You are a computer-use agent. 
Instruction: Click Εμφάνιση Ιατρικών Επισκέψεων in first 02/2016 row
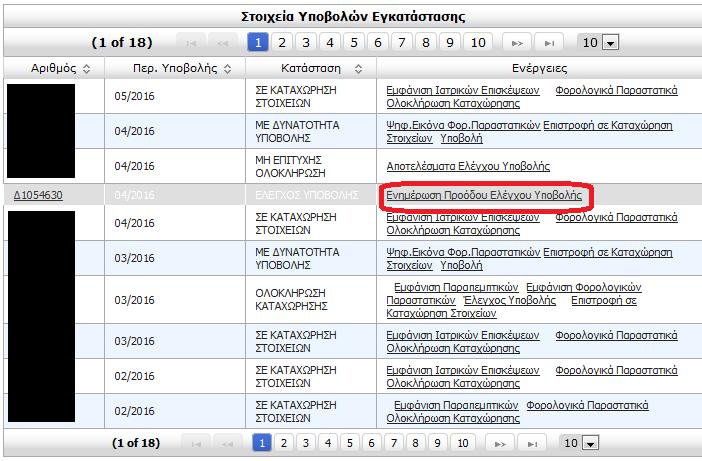pyautogui.click(x=463, y=371)
